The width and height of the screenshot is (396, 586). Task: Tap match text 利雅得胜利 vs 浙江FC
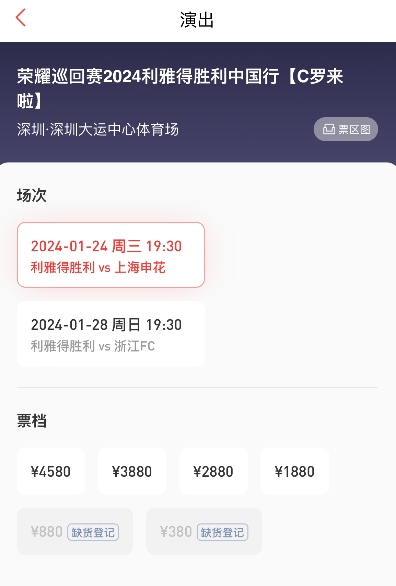point(93,346)
